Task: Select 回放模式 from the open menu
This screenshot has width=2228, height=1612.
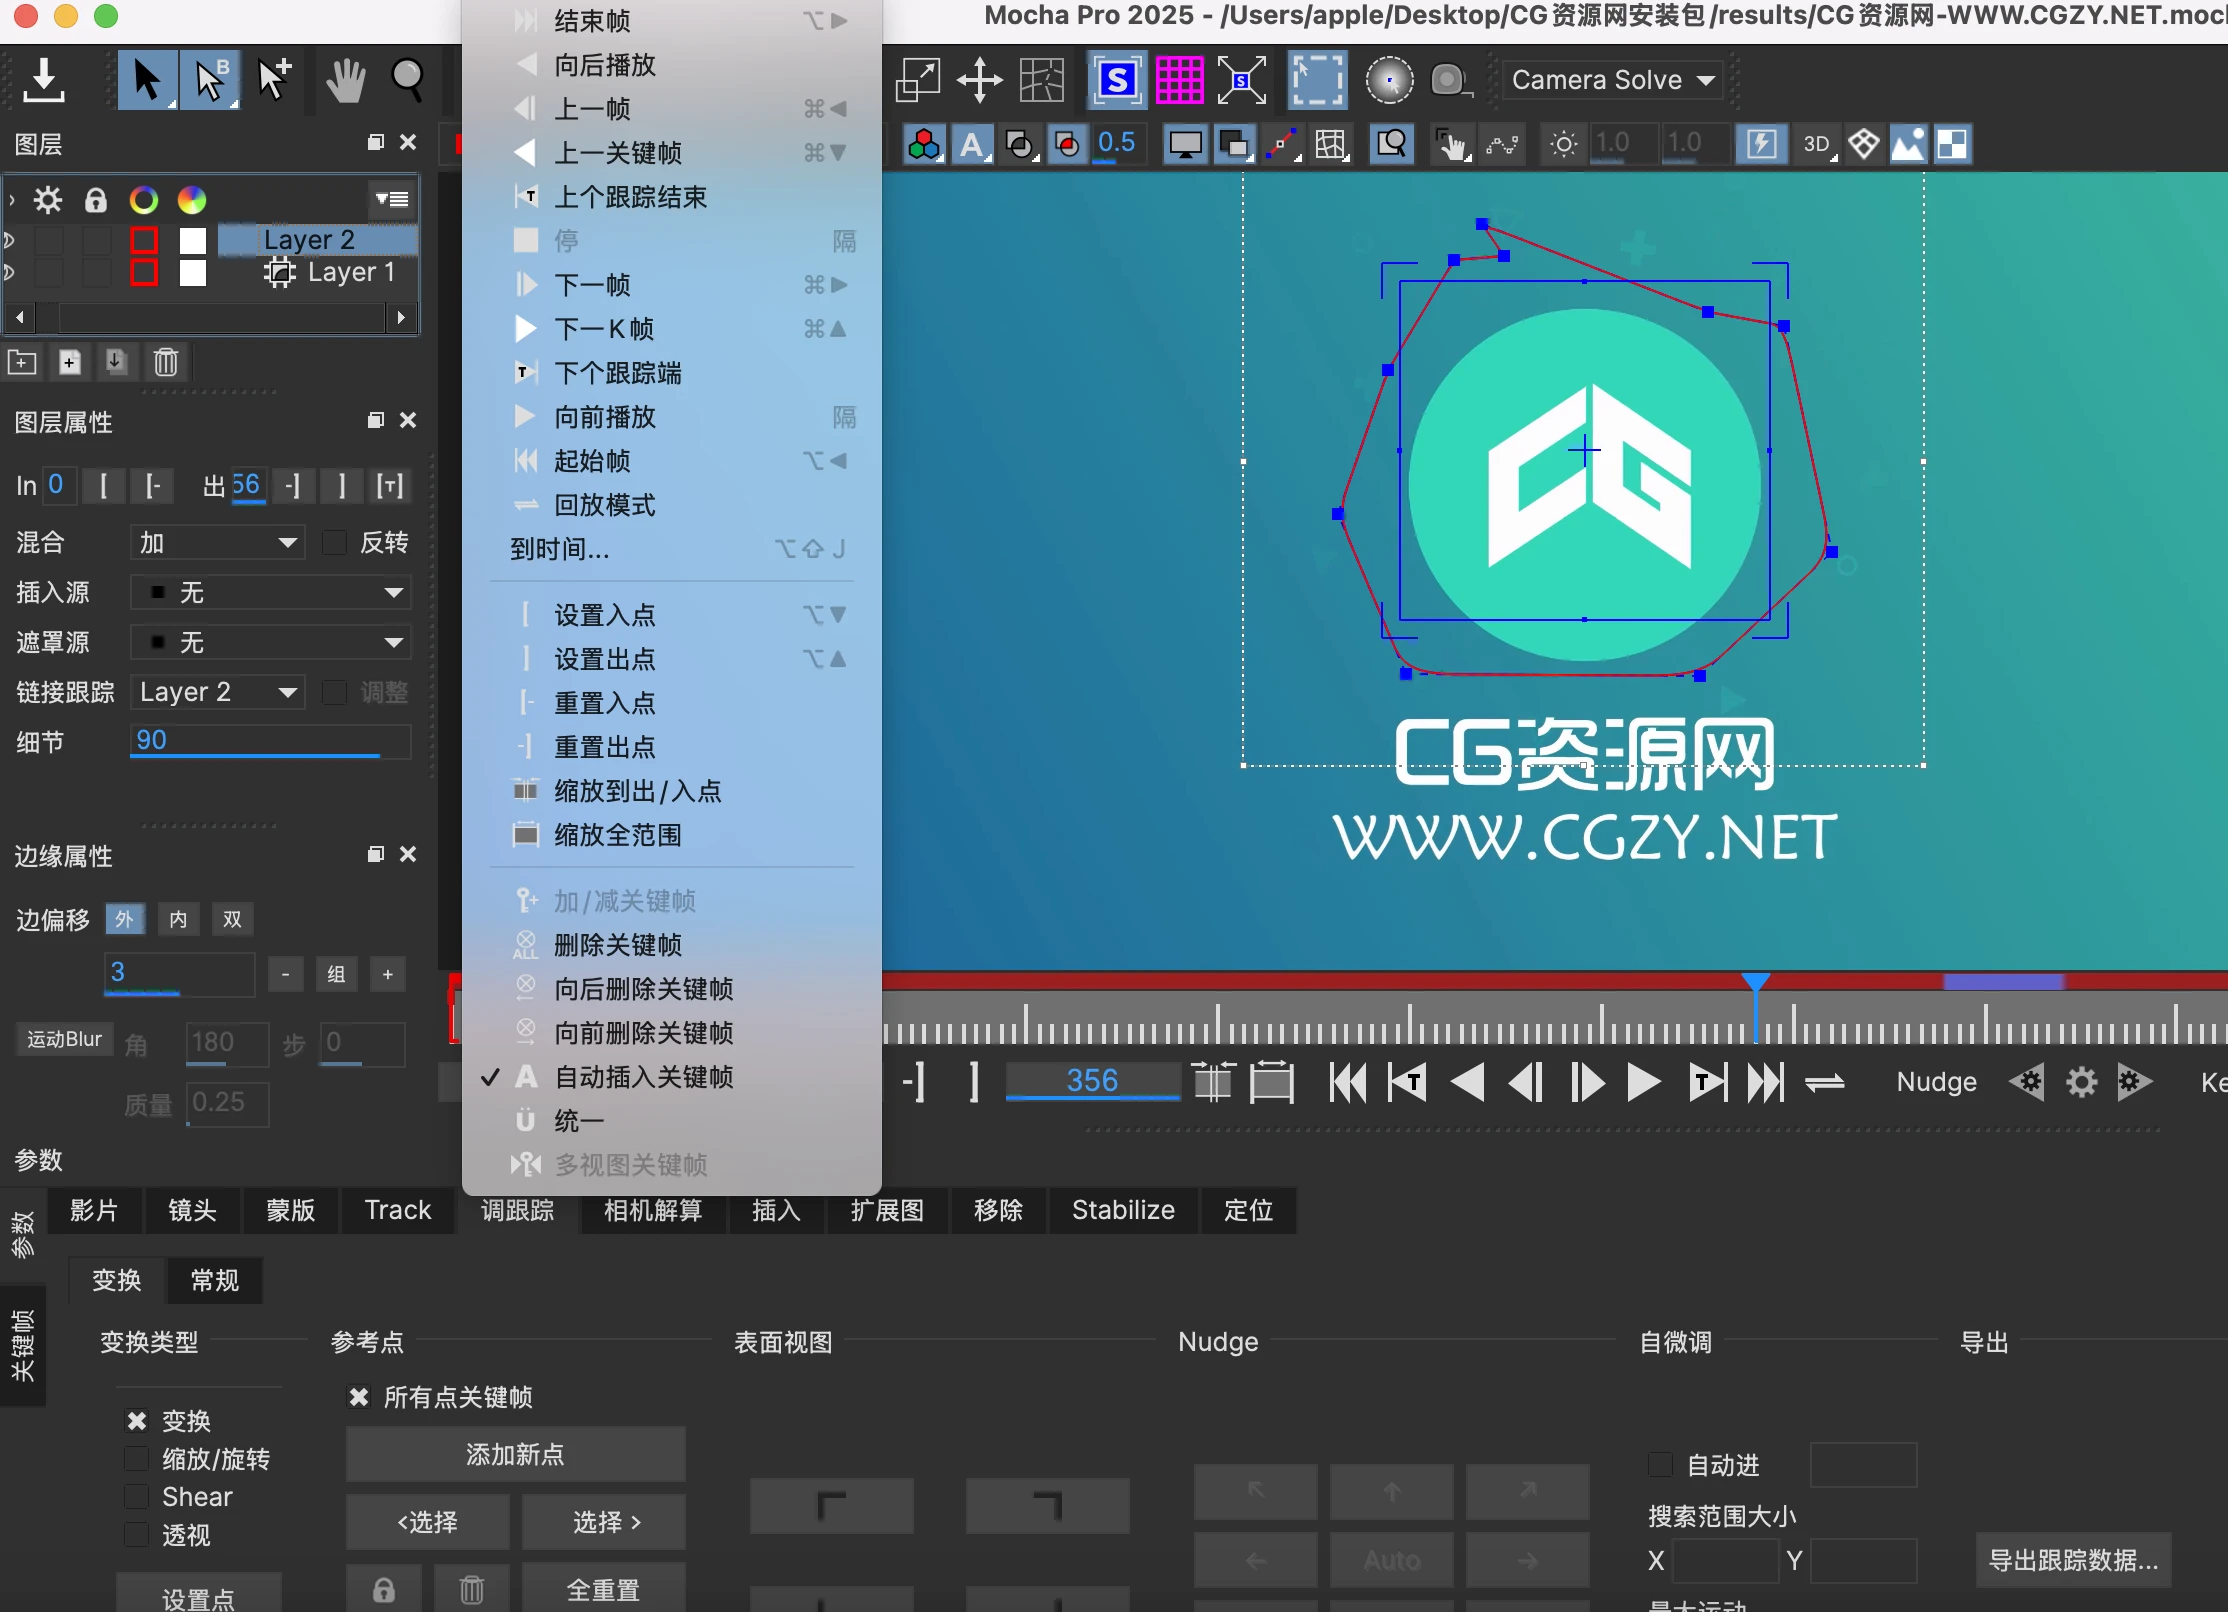Action: 608,505
